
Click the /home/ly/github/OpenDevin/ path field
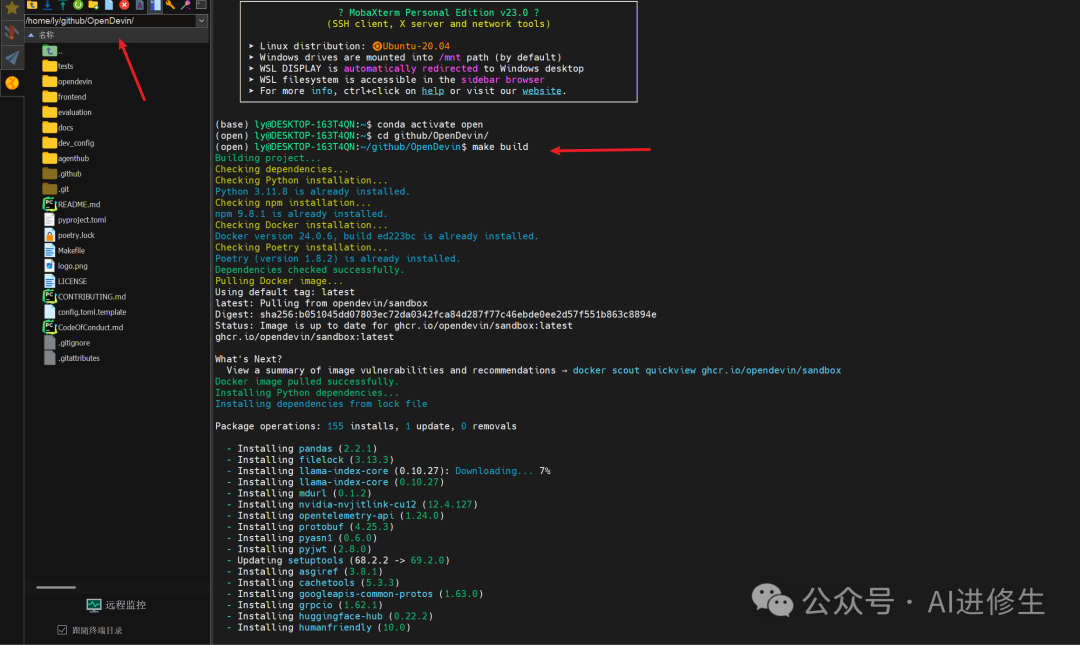coord(110,21)
